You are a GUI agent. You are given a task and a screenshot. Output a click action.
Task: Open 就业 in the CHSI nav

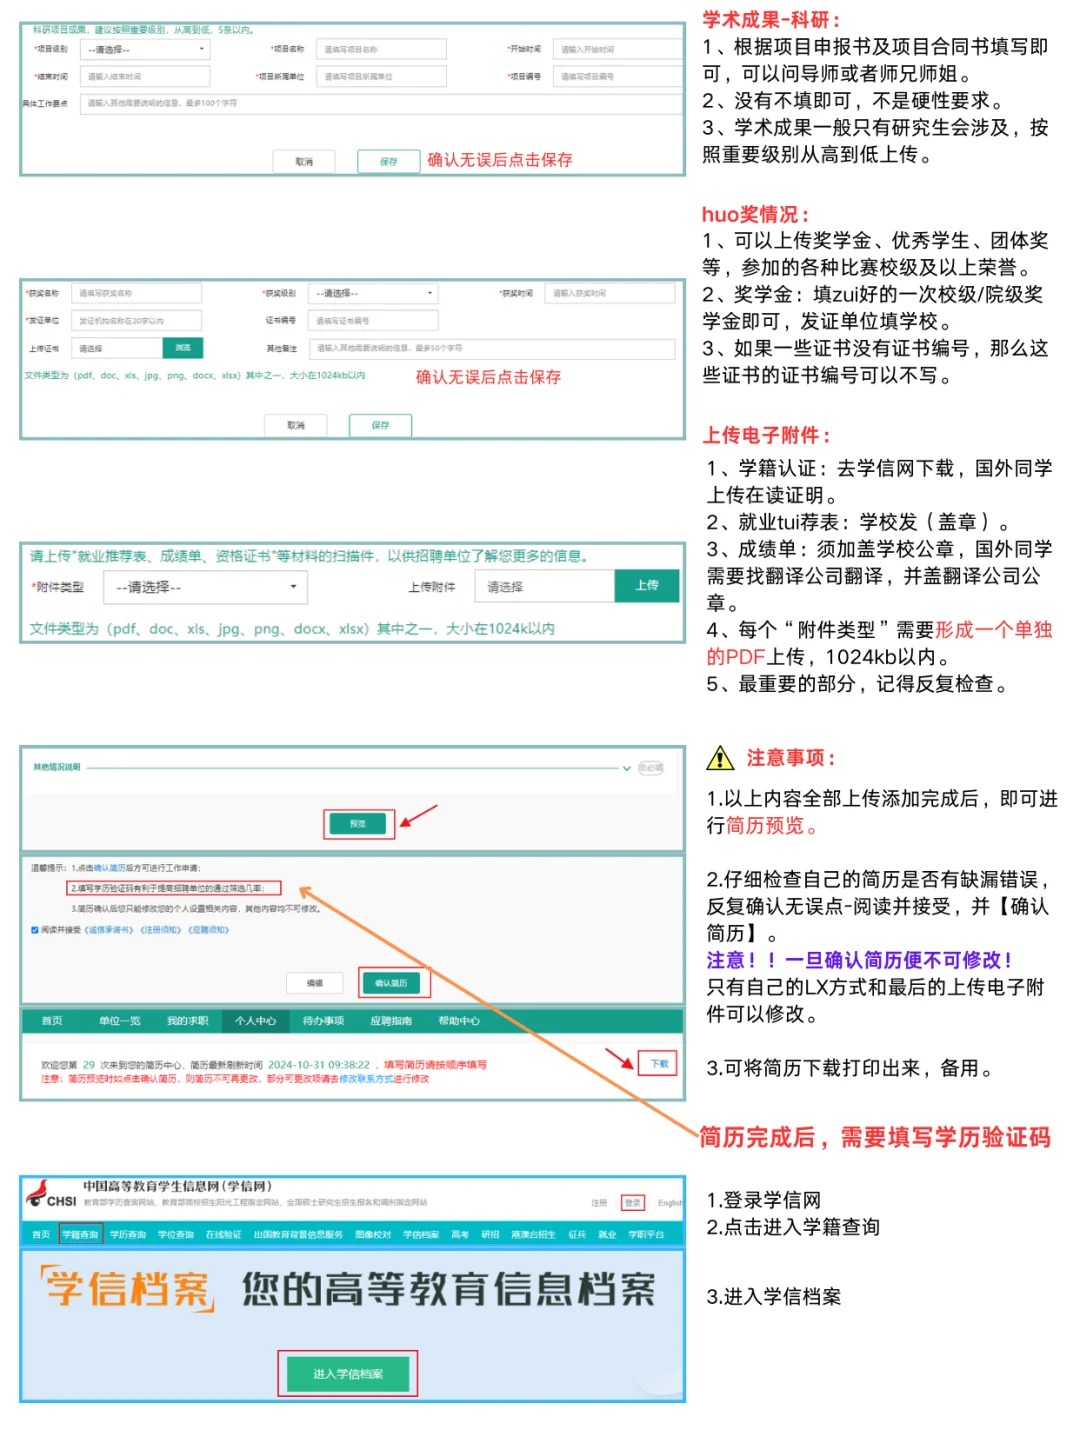click(x=607, y=1235)
